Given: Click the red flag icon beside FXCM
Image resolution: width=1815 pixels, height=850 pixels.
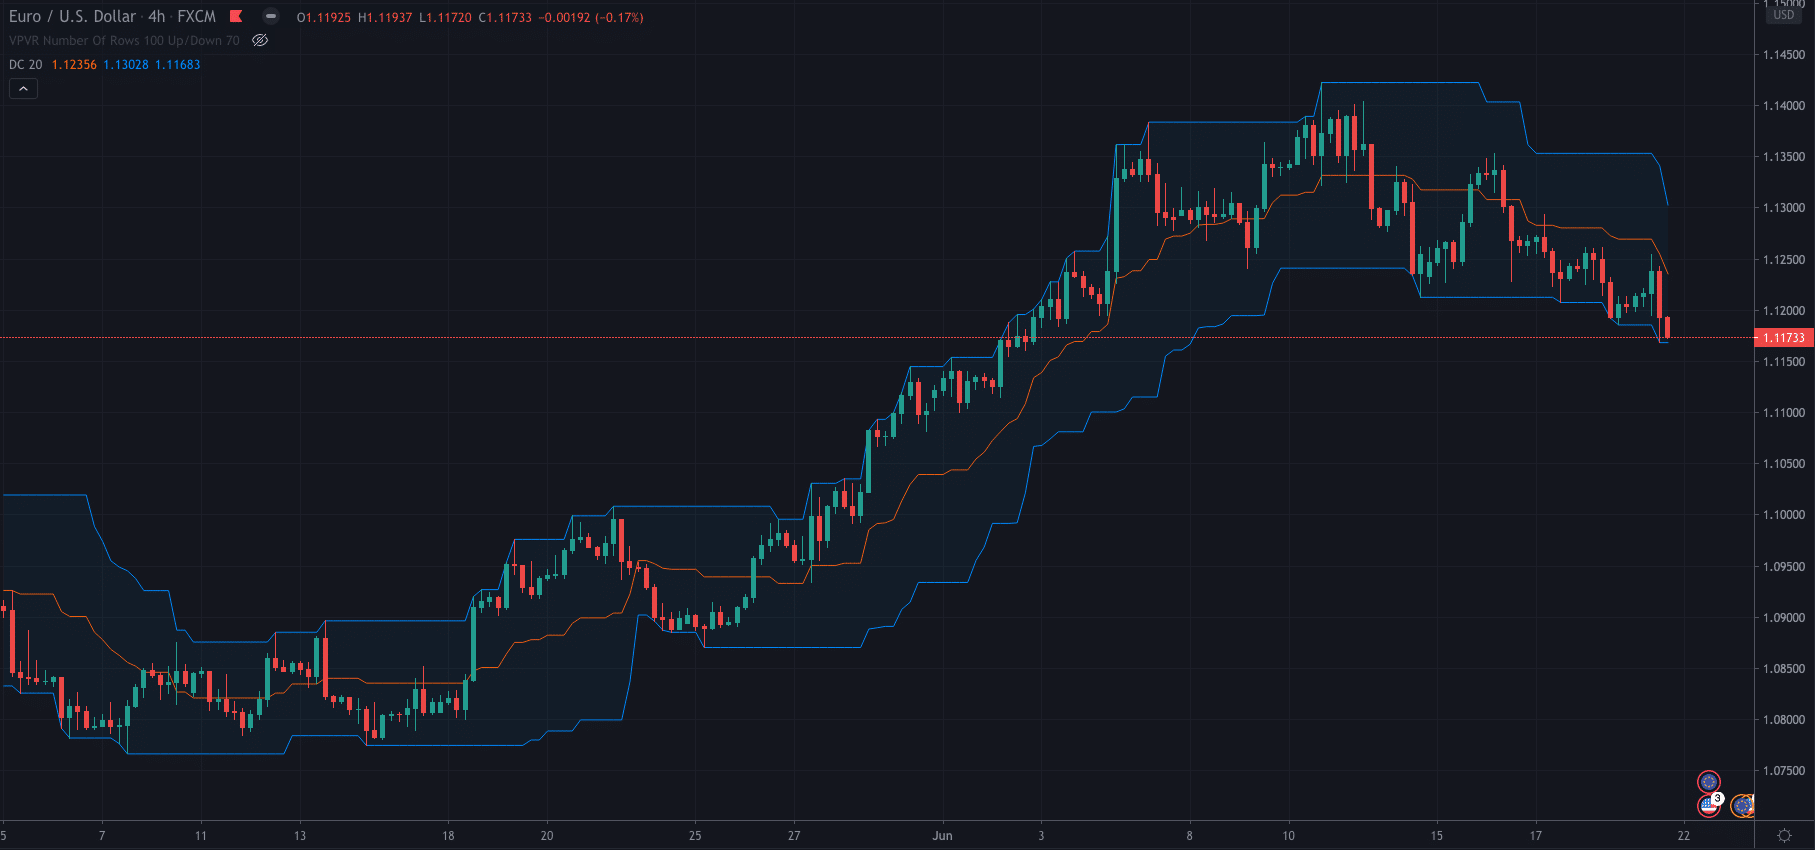Looking at the screenshot, I should (x=236, y=16).
